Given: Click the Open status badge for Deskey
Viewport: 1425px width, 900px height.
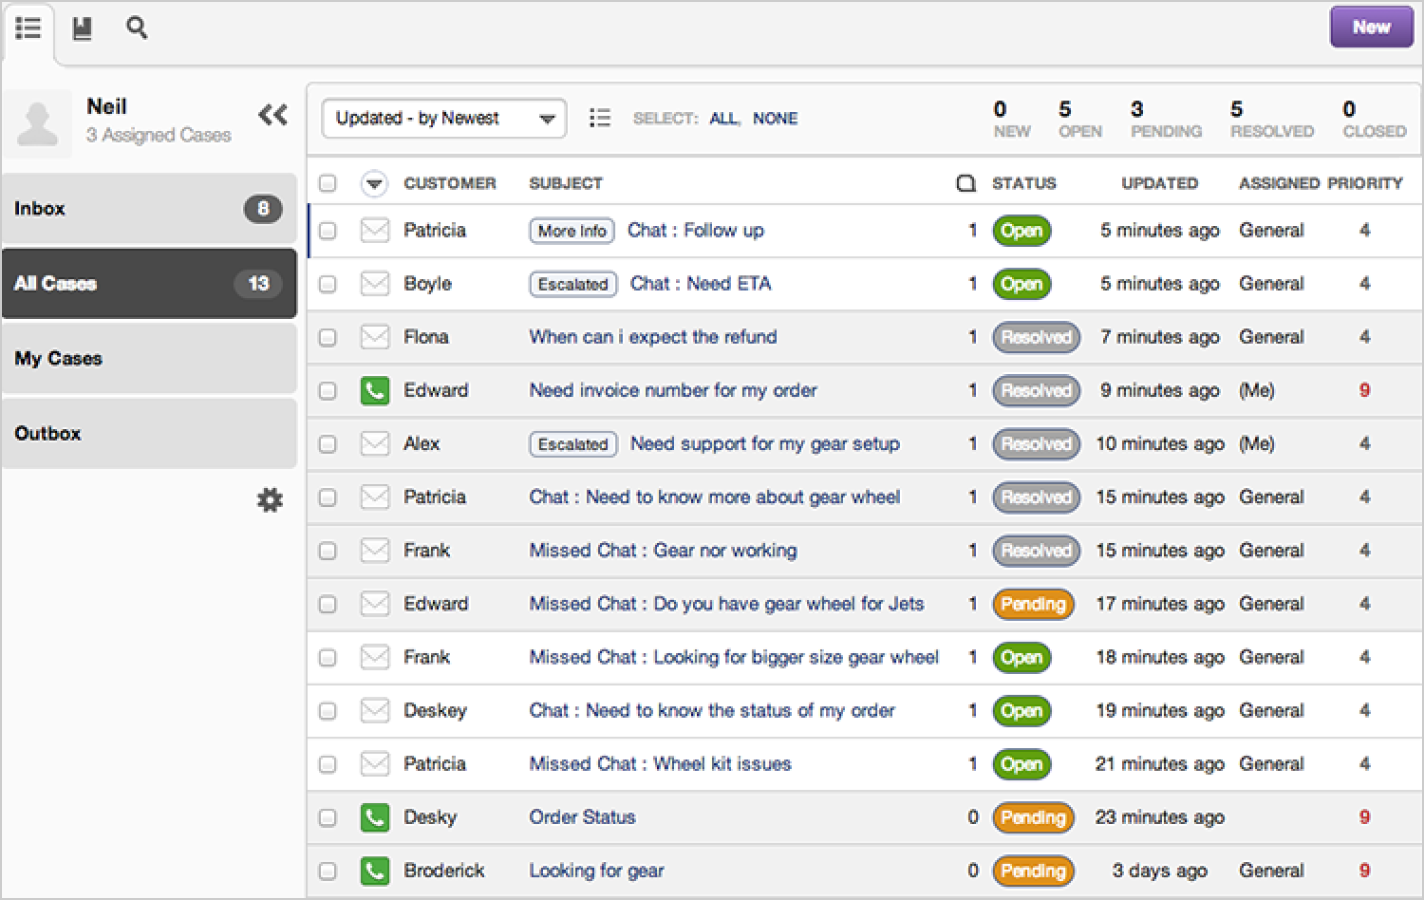Looking at the screenshot, I should 1021,711.
